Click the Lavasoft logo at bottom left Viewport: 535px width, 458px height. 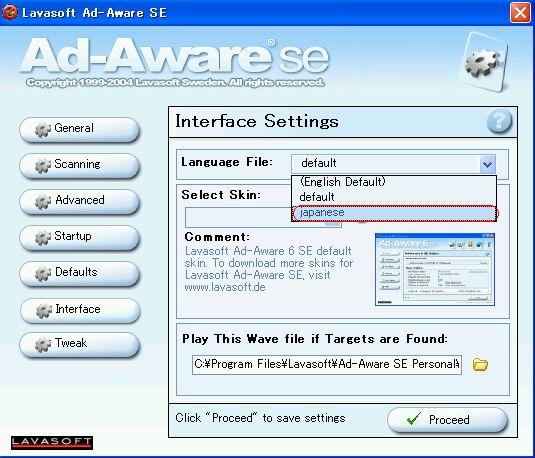tap(52, 442)
